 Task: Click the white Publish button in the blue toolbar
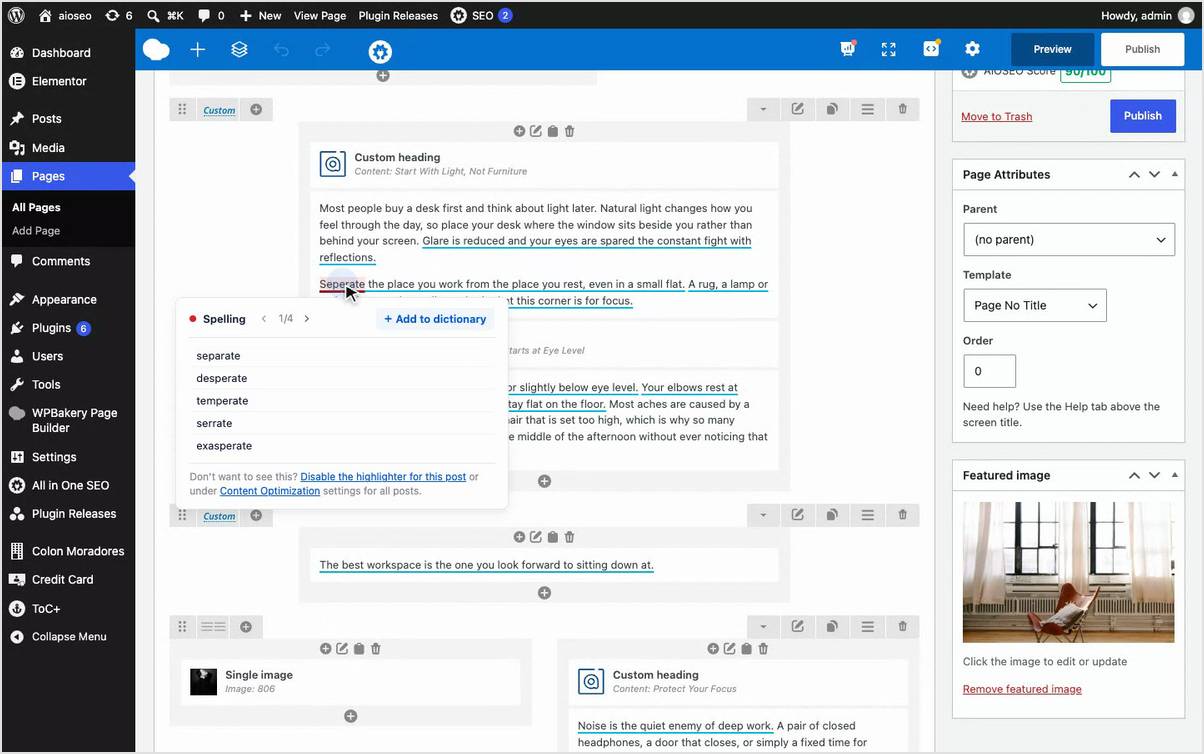(x=1142, y=49)
